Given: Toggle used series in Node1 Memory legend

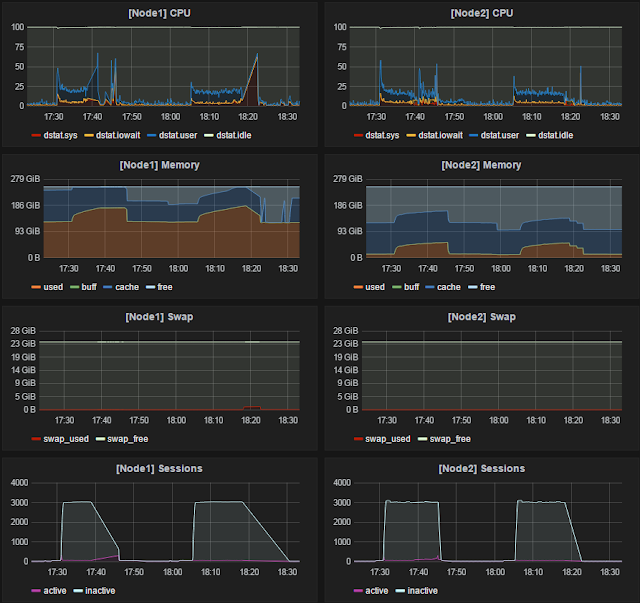Looking at the screenshot, I should coord(47,287).
